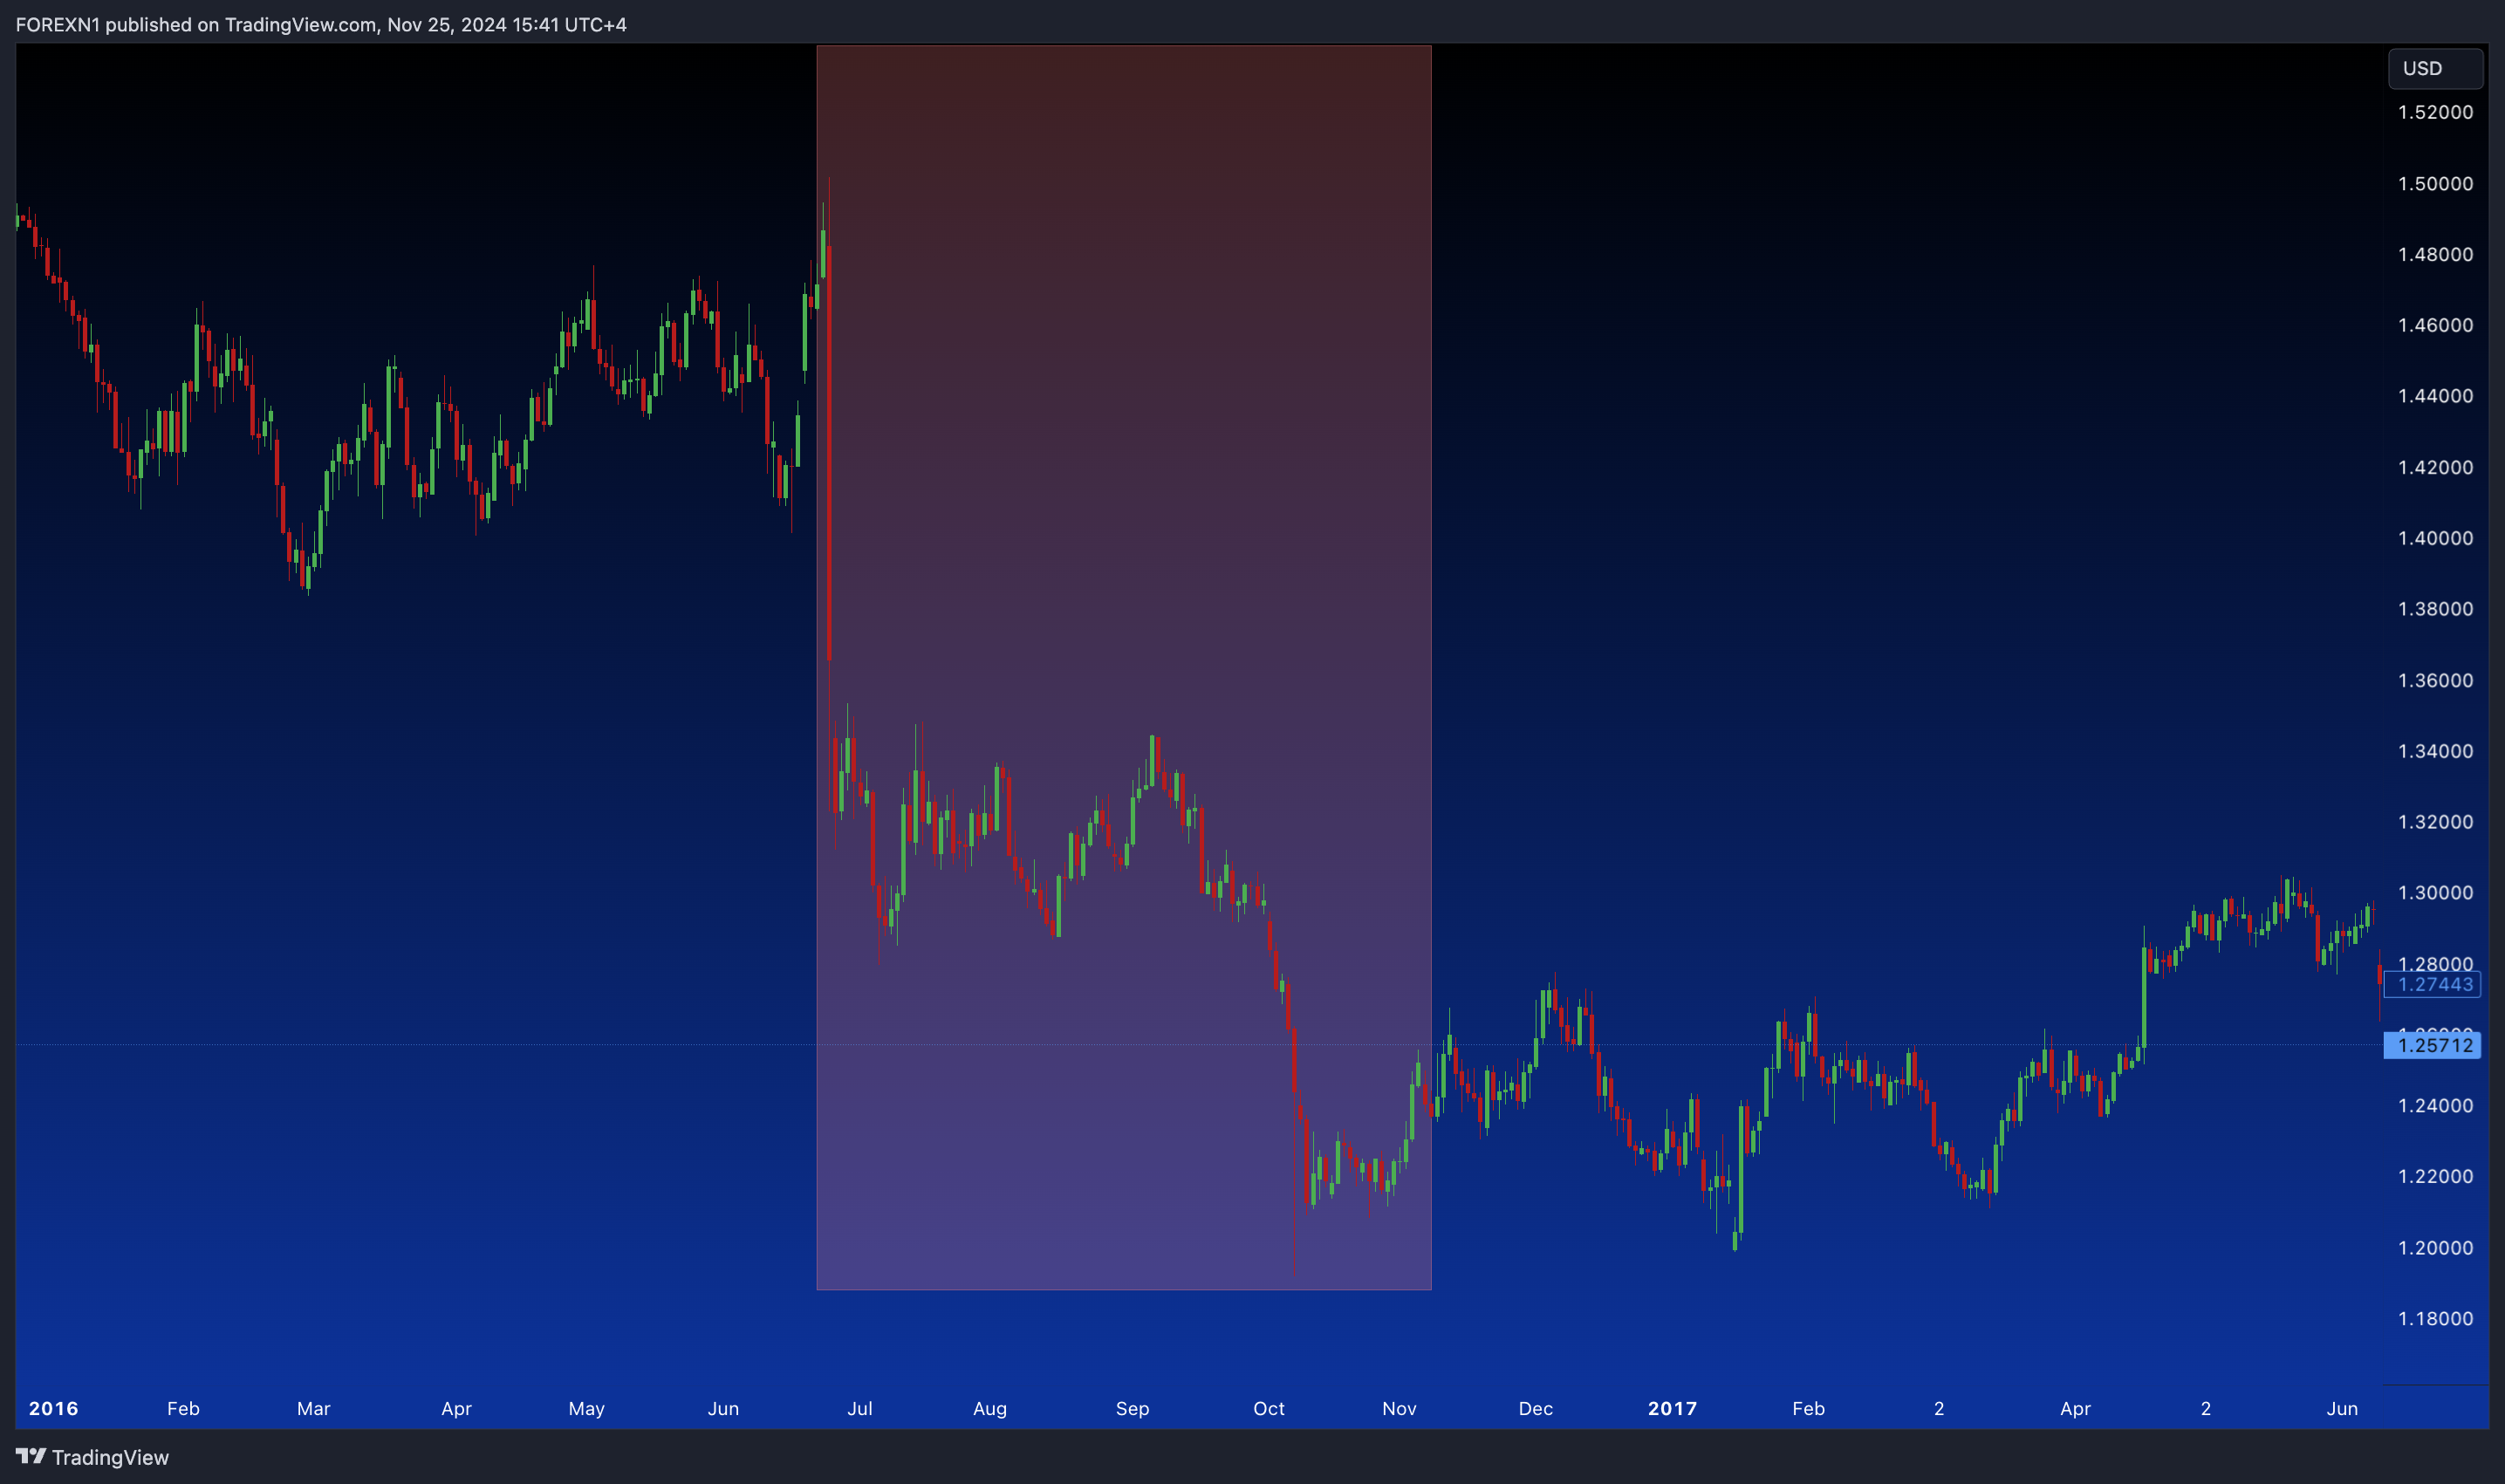Screen dimensions: 2505x1484
Task: Click the 1.24000 price axis label
Action: coord(2435,1105)
